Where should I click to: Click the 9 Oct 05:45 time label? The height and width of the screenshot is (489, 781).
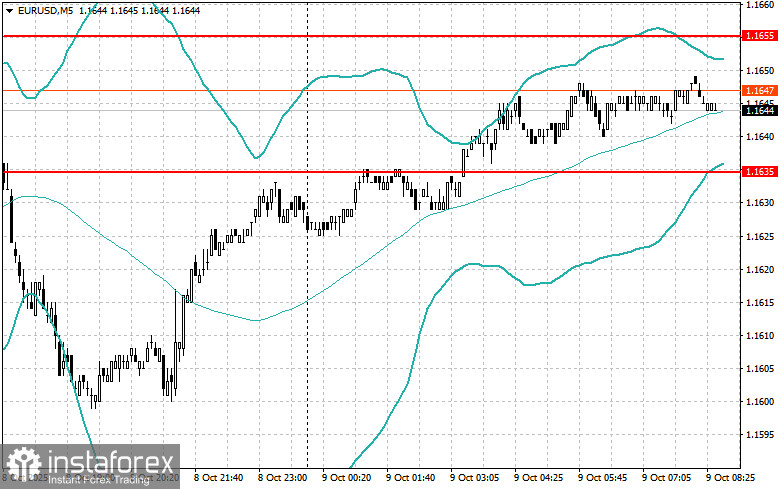click(602, 478)
